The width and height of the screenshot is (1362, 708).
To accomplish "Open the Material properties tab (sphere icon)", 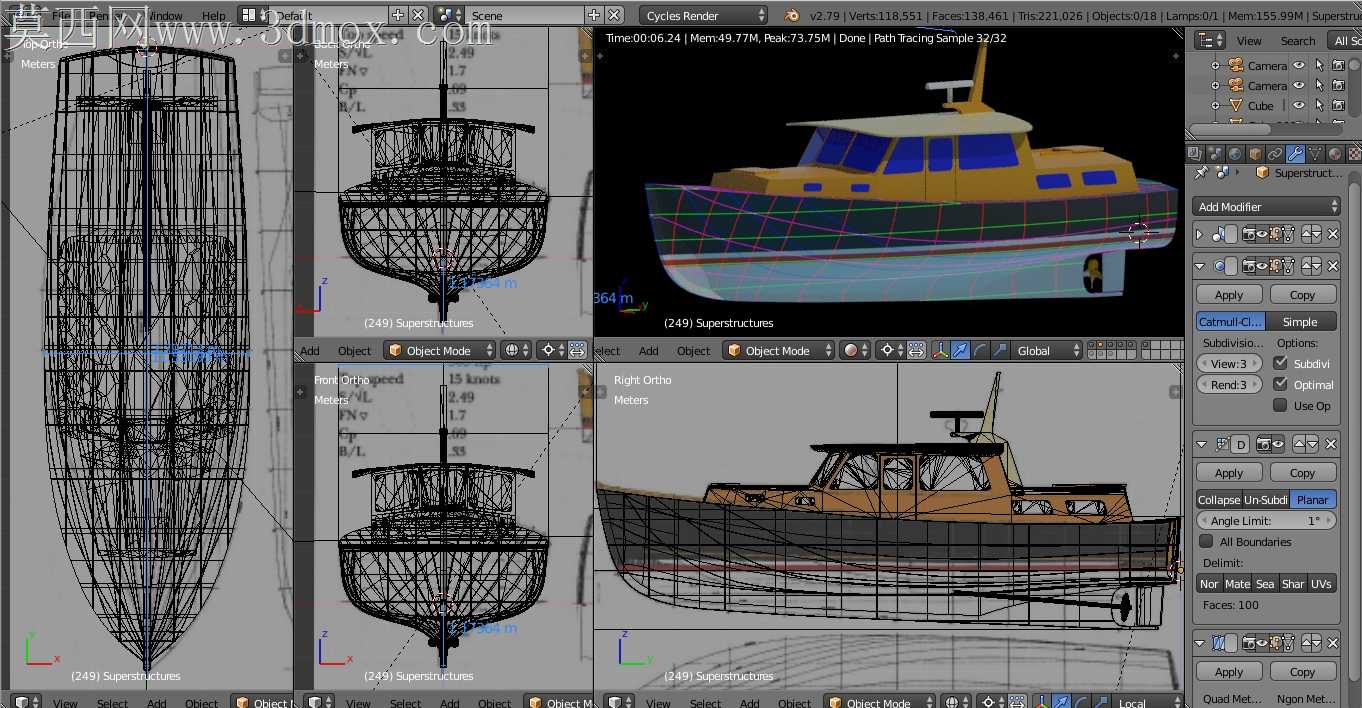I will point(1335,154).
